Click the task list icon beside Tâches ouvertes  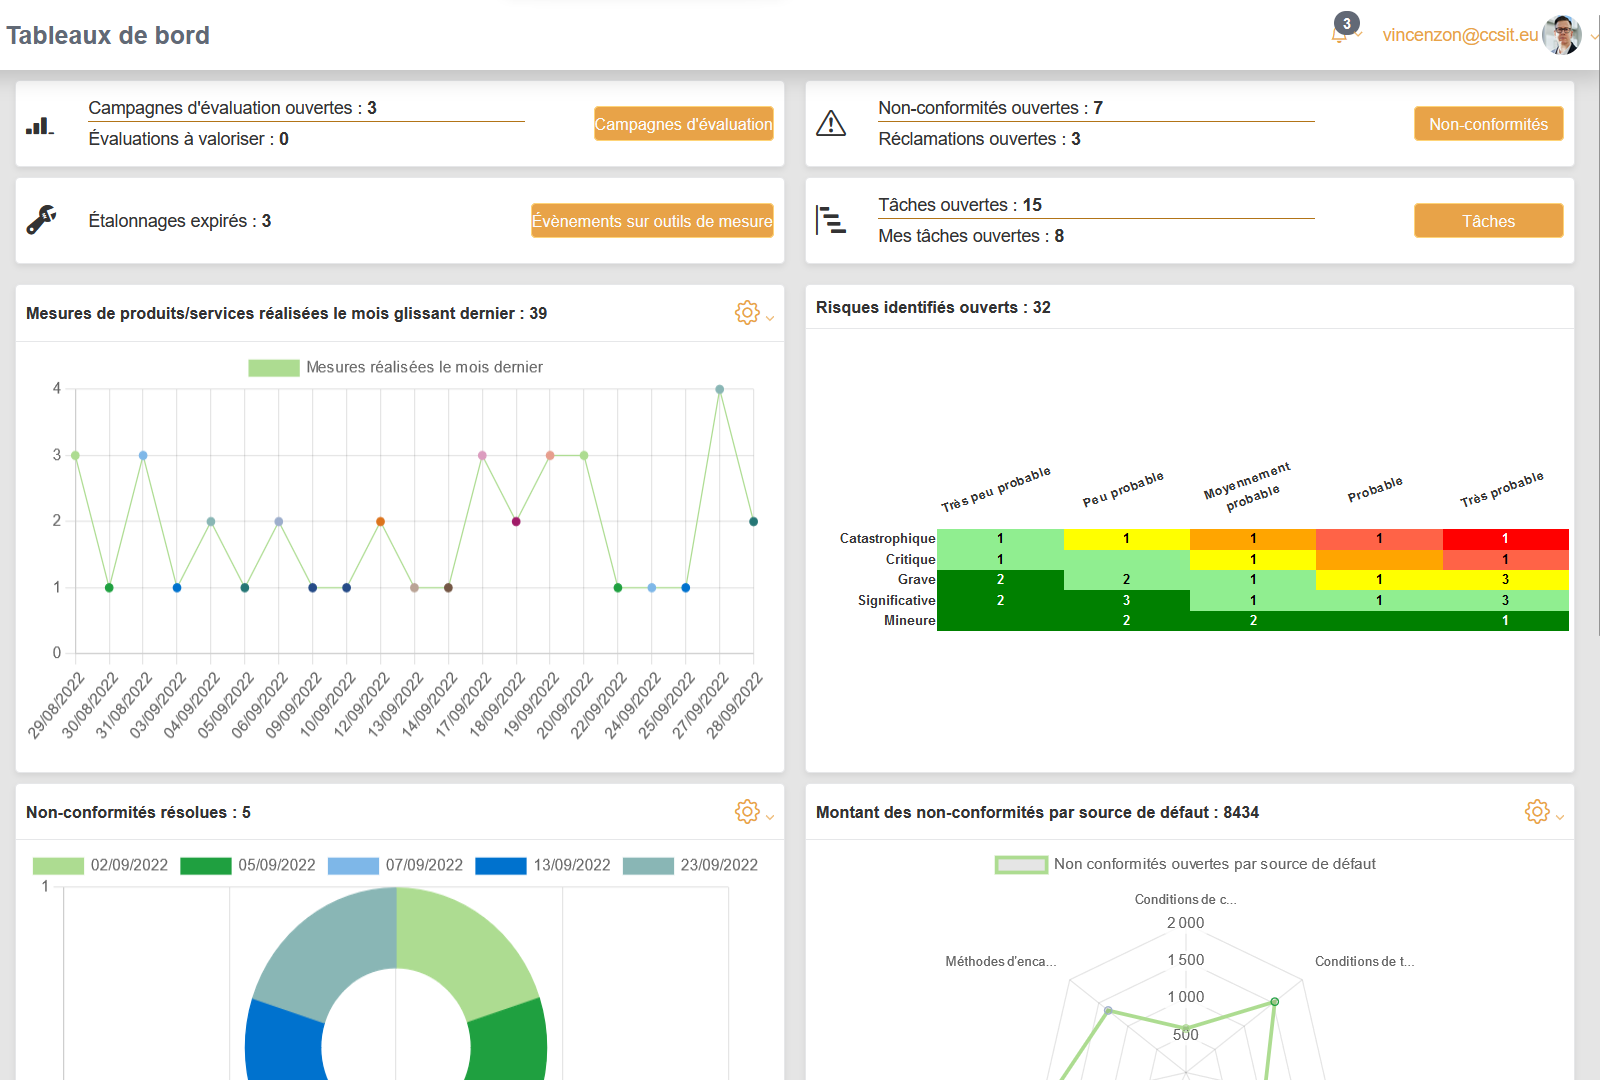pyautogui.click(x=831, y=220)
